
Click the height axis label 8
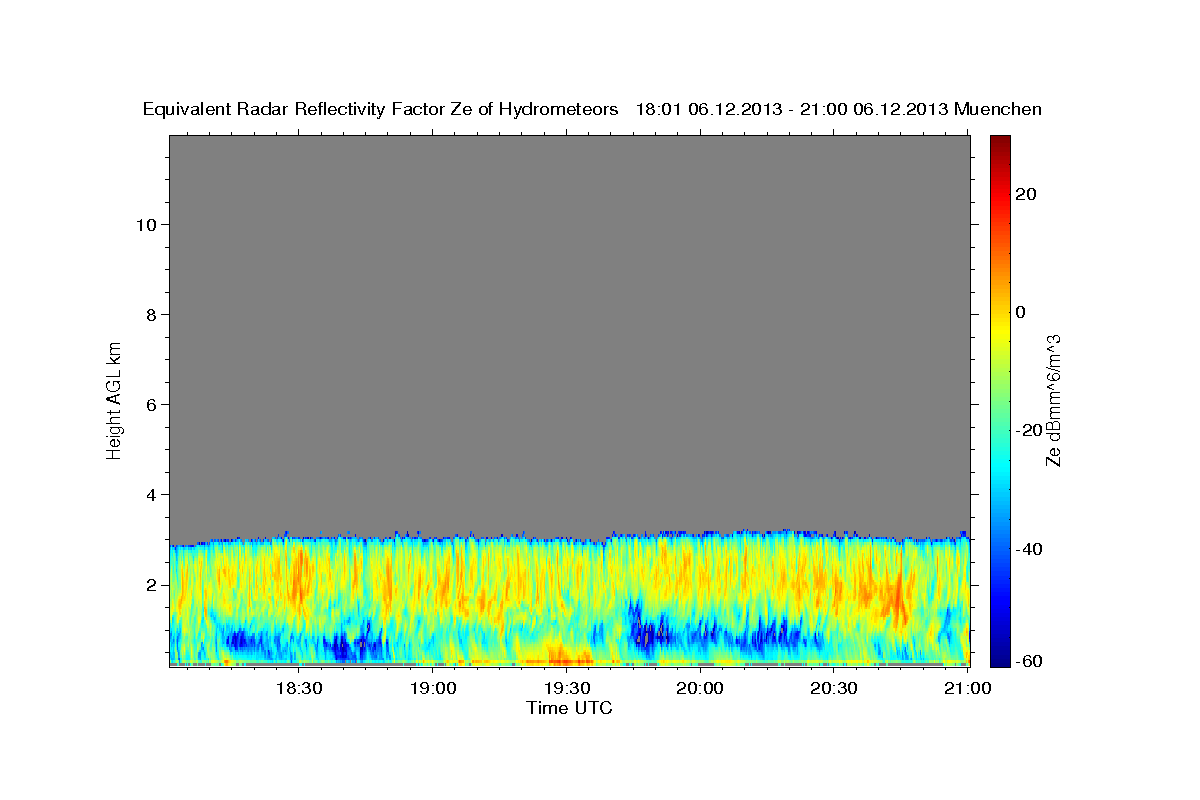coord(152,314)
